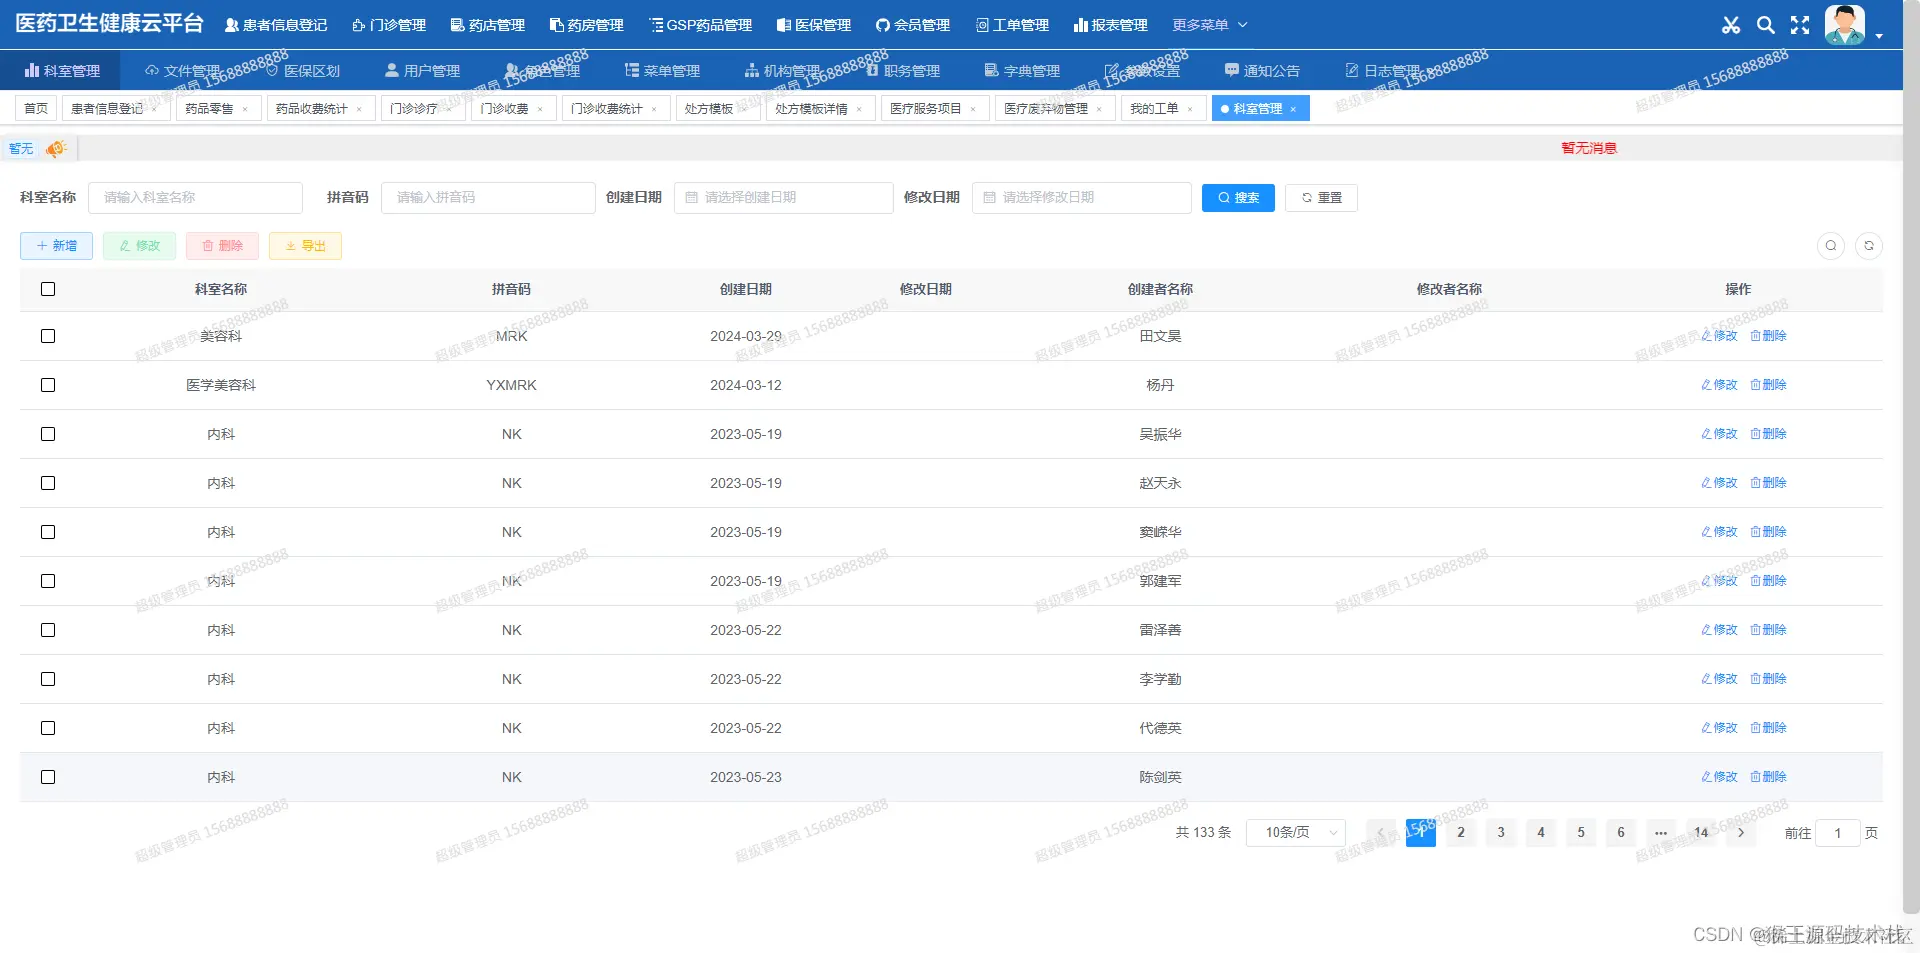Close the active 科室管理 tab
This screenshot has height=953, width=1920.
pos(1293,109)
